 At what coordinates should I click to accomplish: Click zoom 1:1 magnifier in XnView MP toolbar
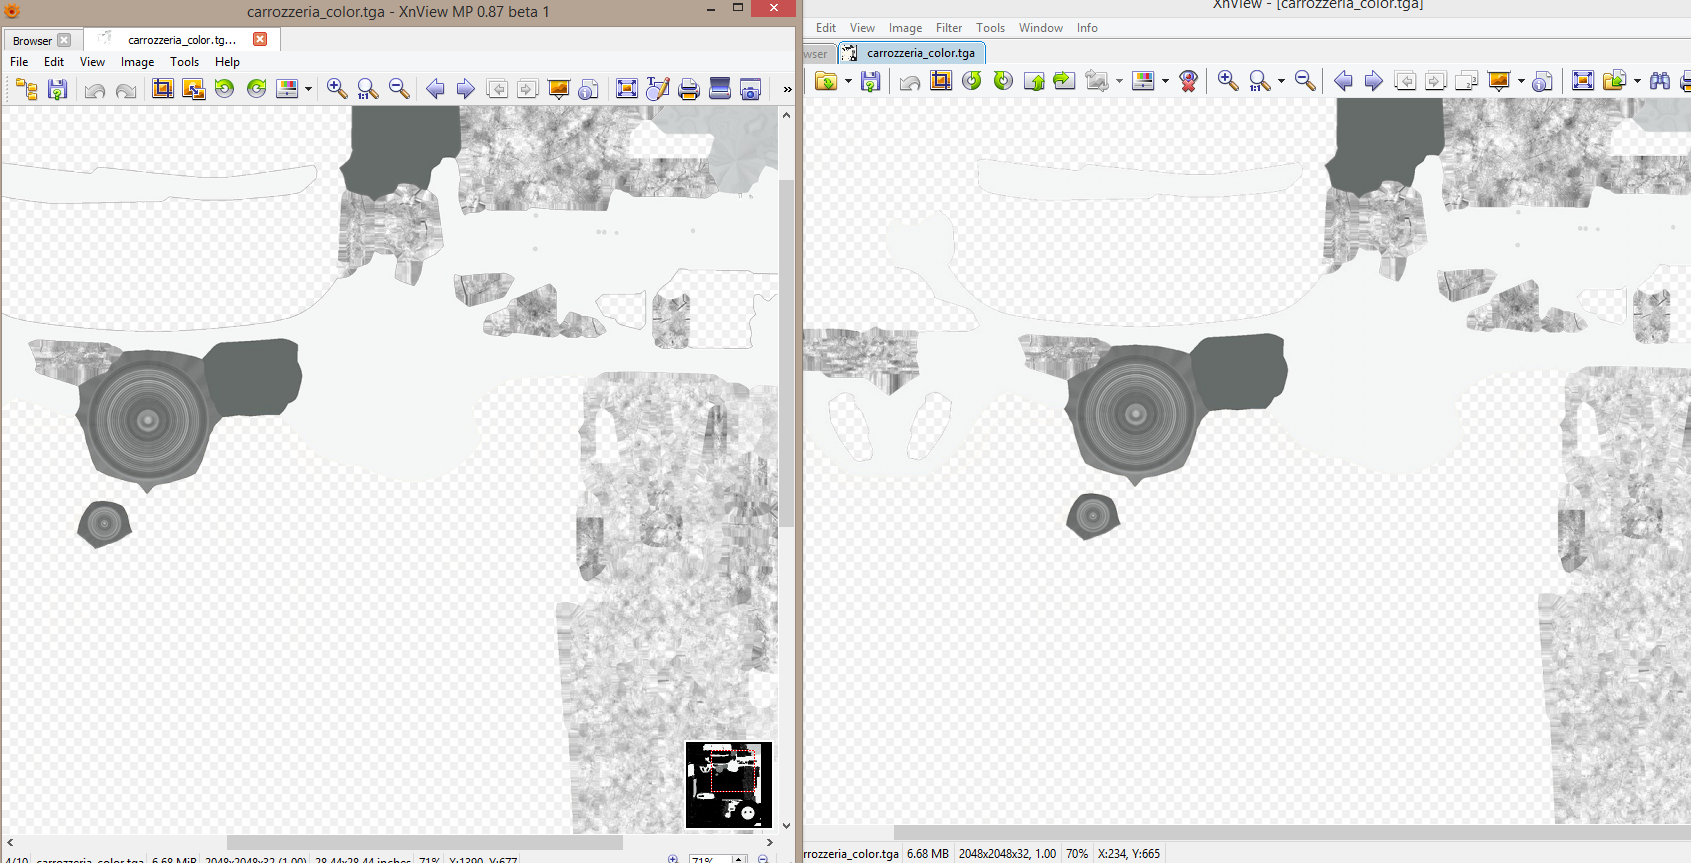point(368,89)
